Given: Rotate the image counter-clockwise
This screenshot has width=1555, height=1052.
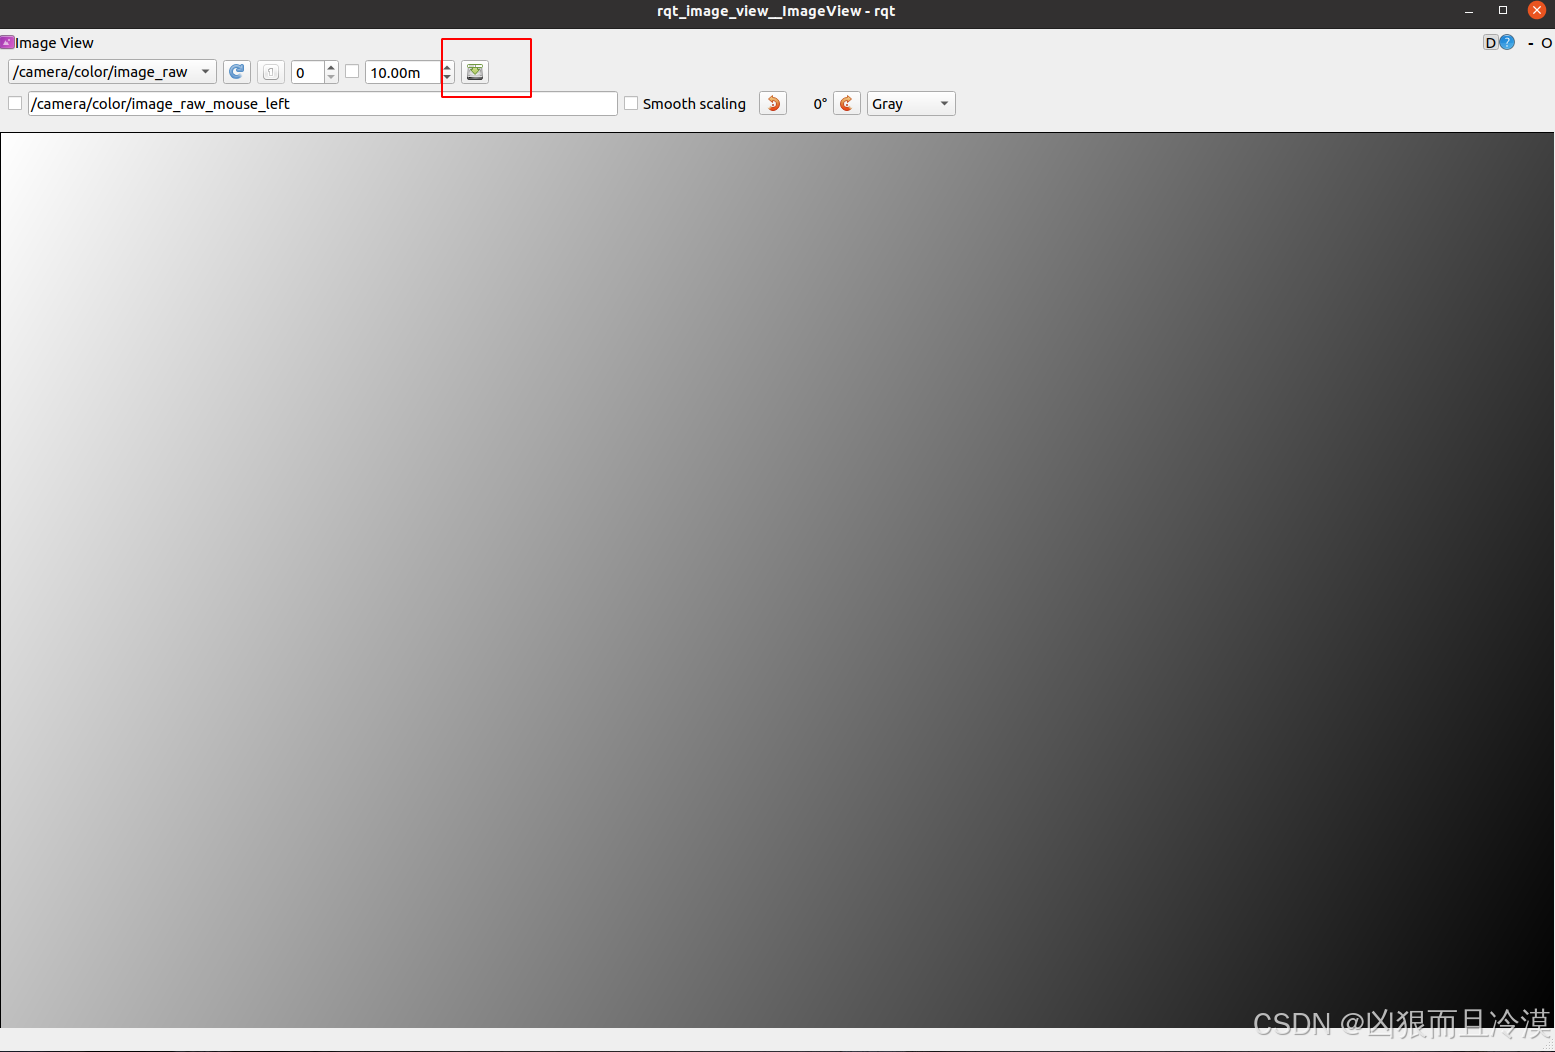Looking at the screenshot, I should tap(773, 103).
